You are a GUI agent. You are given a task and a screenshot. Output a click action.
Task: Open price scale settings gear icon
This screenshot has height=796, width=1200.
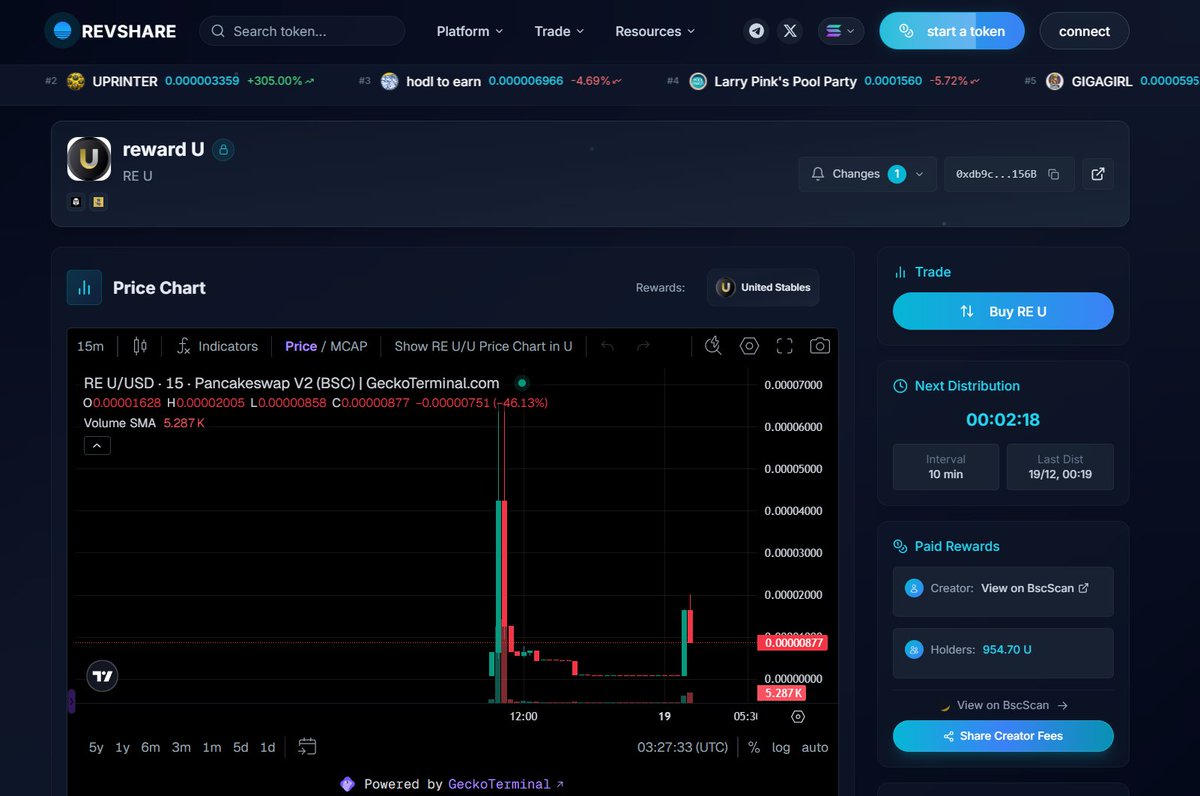point(797,716)
